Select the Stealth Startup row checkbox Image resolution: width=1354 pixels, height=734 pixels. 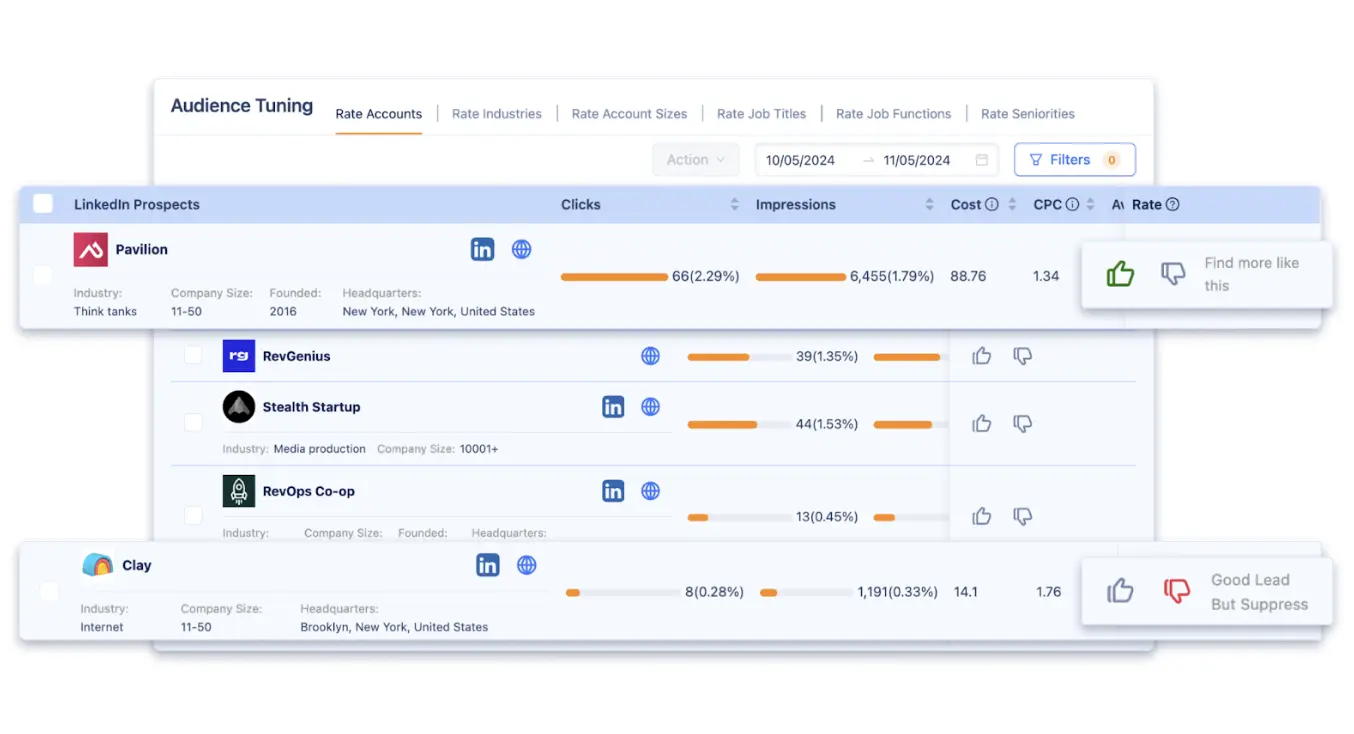(193, 423)
